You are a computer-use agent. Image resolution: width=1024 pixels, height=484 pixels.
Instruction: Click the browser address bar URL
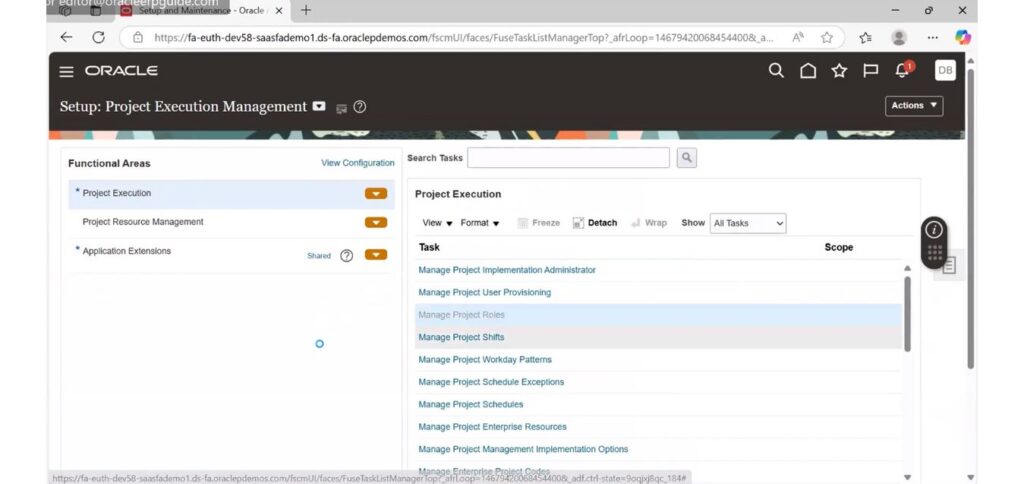(463, 37)
